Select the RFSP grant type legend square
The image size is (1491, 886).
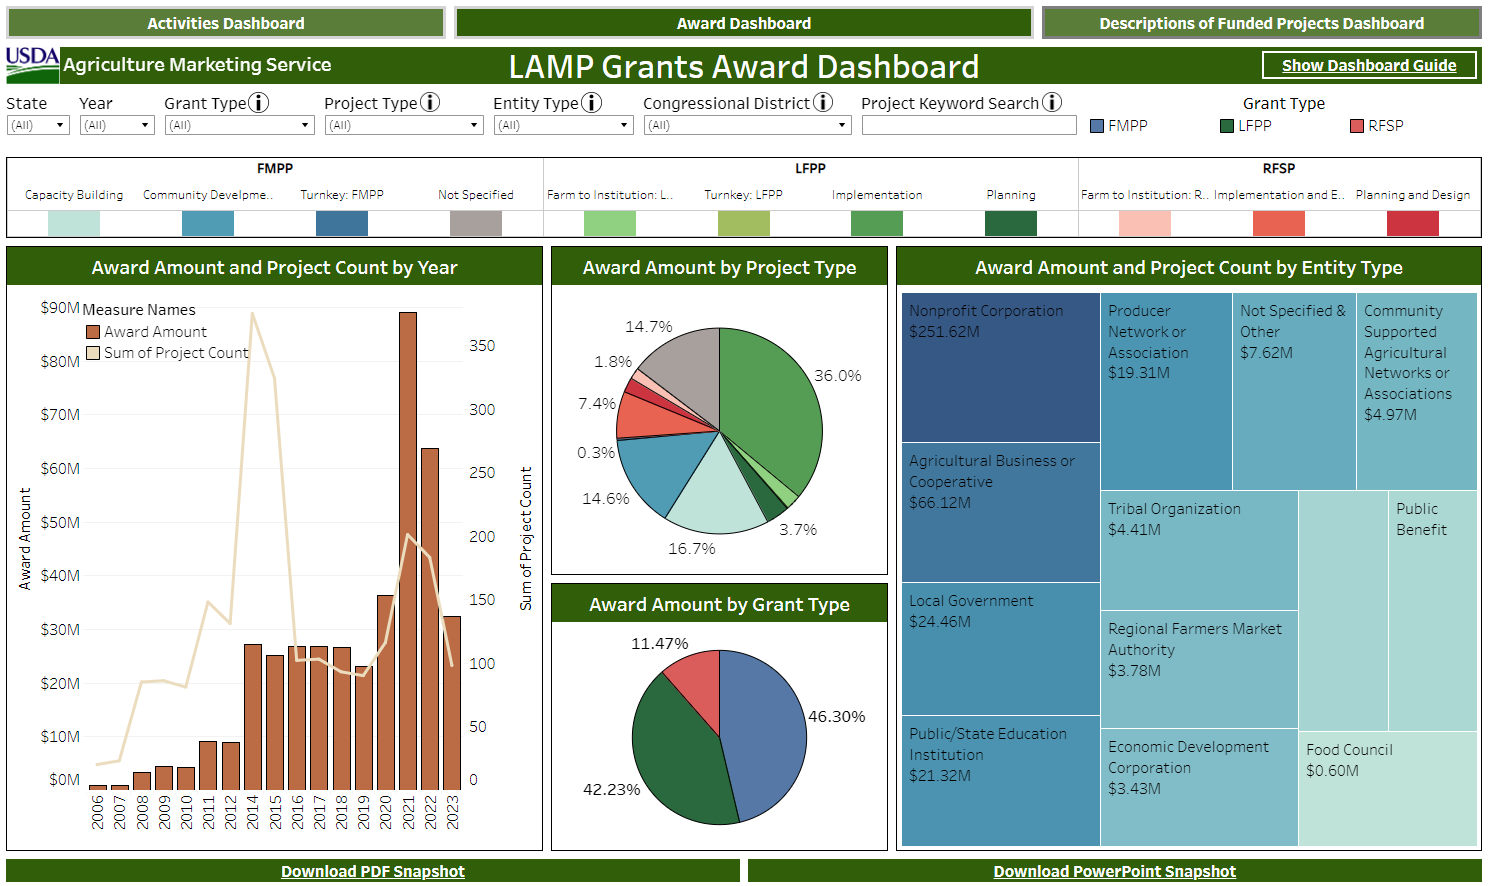click(1357, 126)
